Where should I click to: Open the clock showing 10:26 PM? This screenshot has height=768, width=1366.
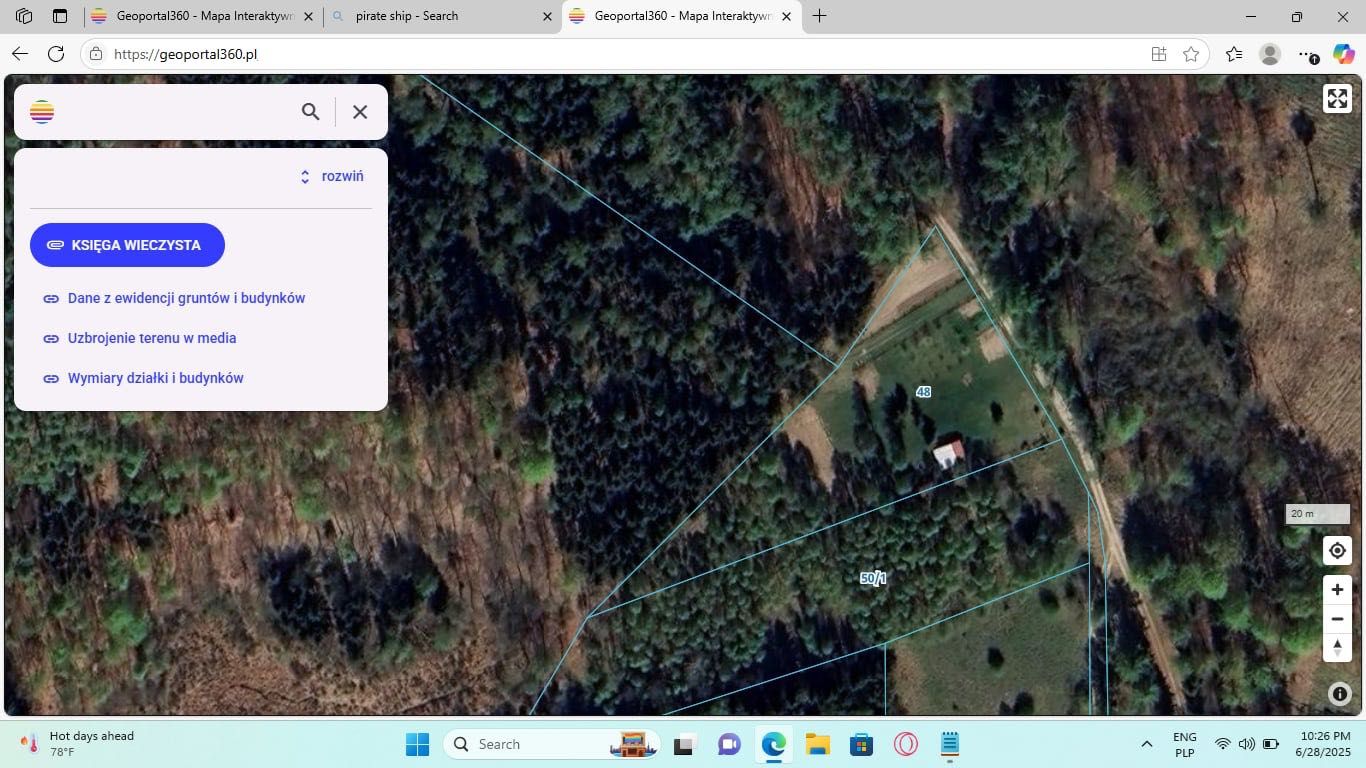(1323, 744)
